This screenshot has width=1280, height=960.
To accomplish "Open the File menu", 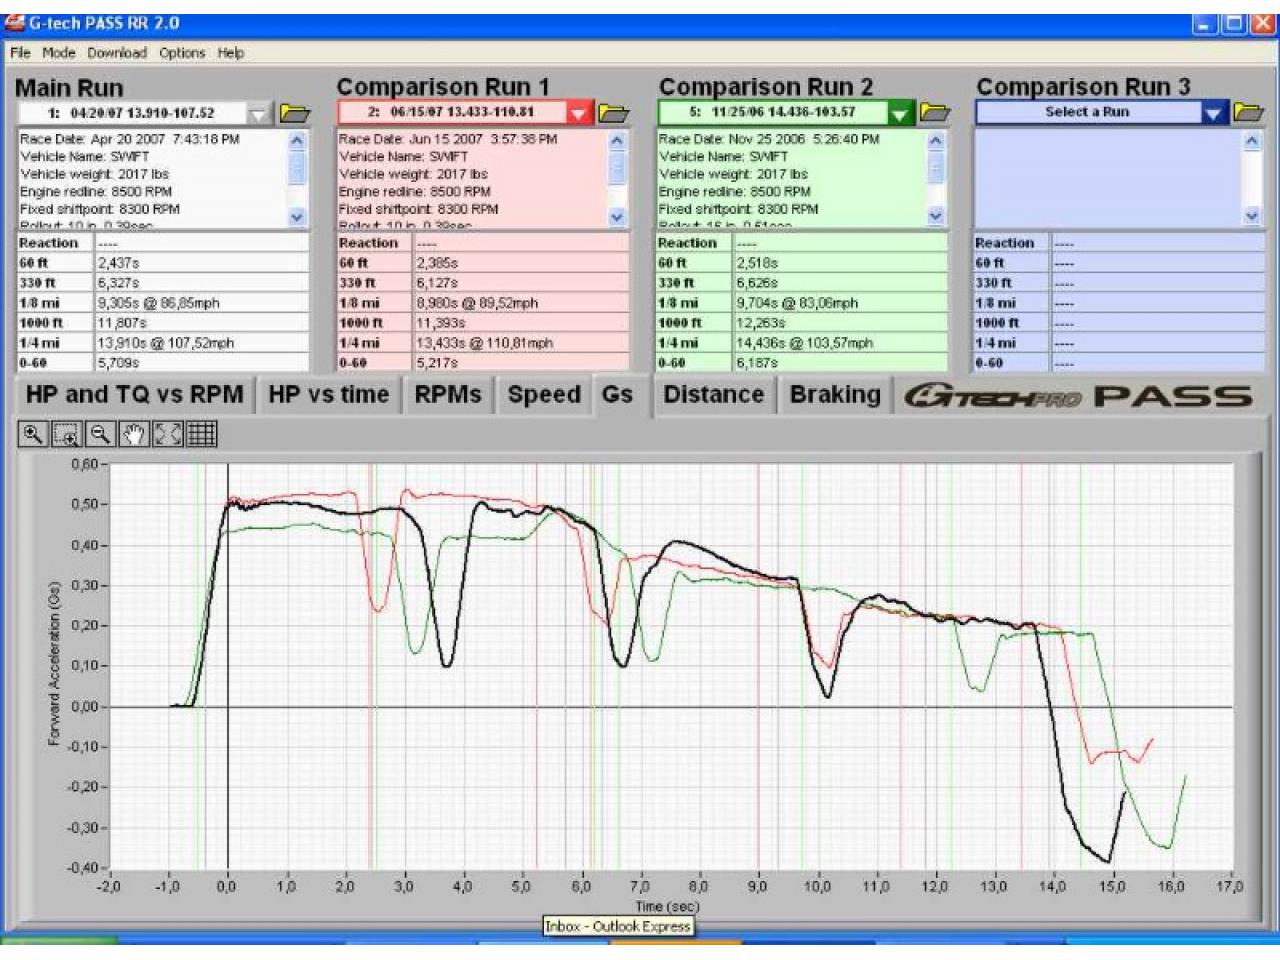I will [20, 53].
